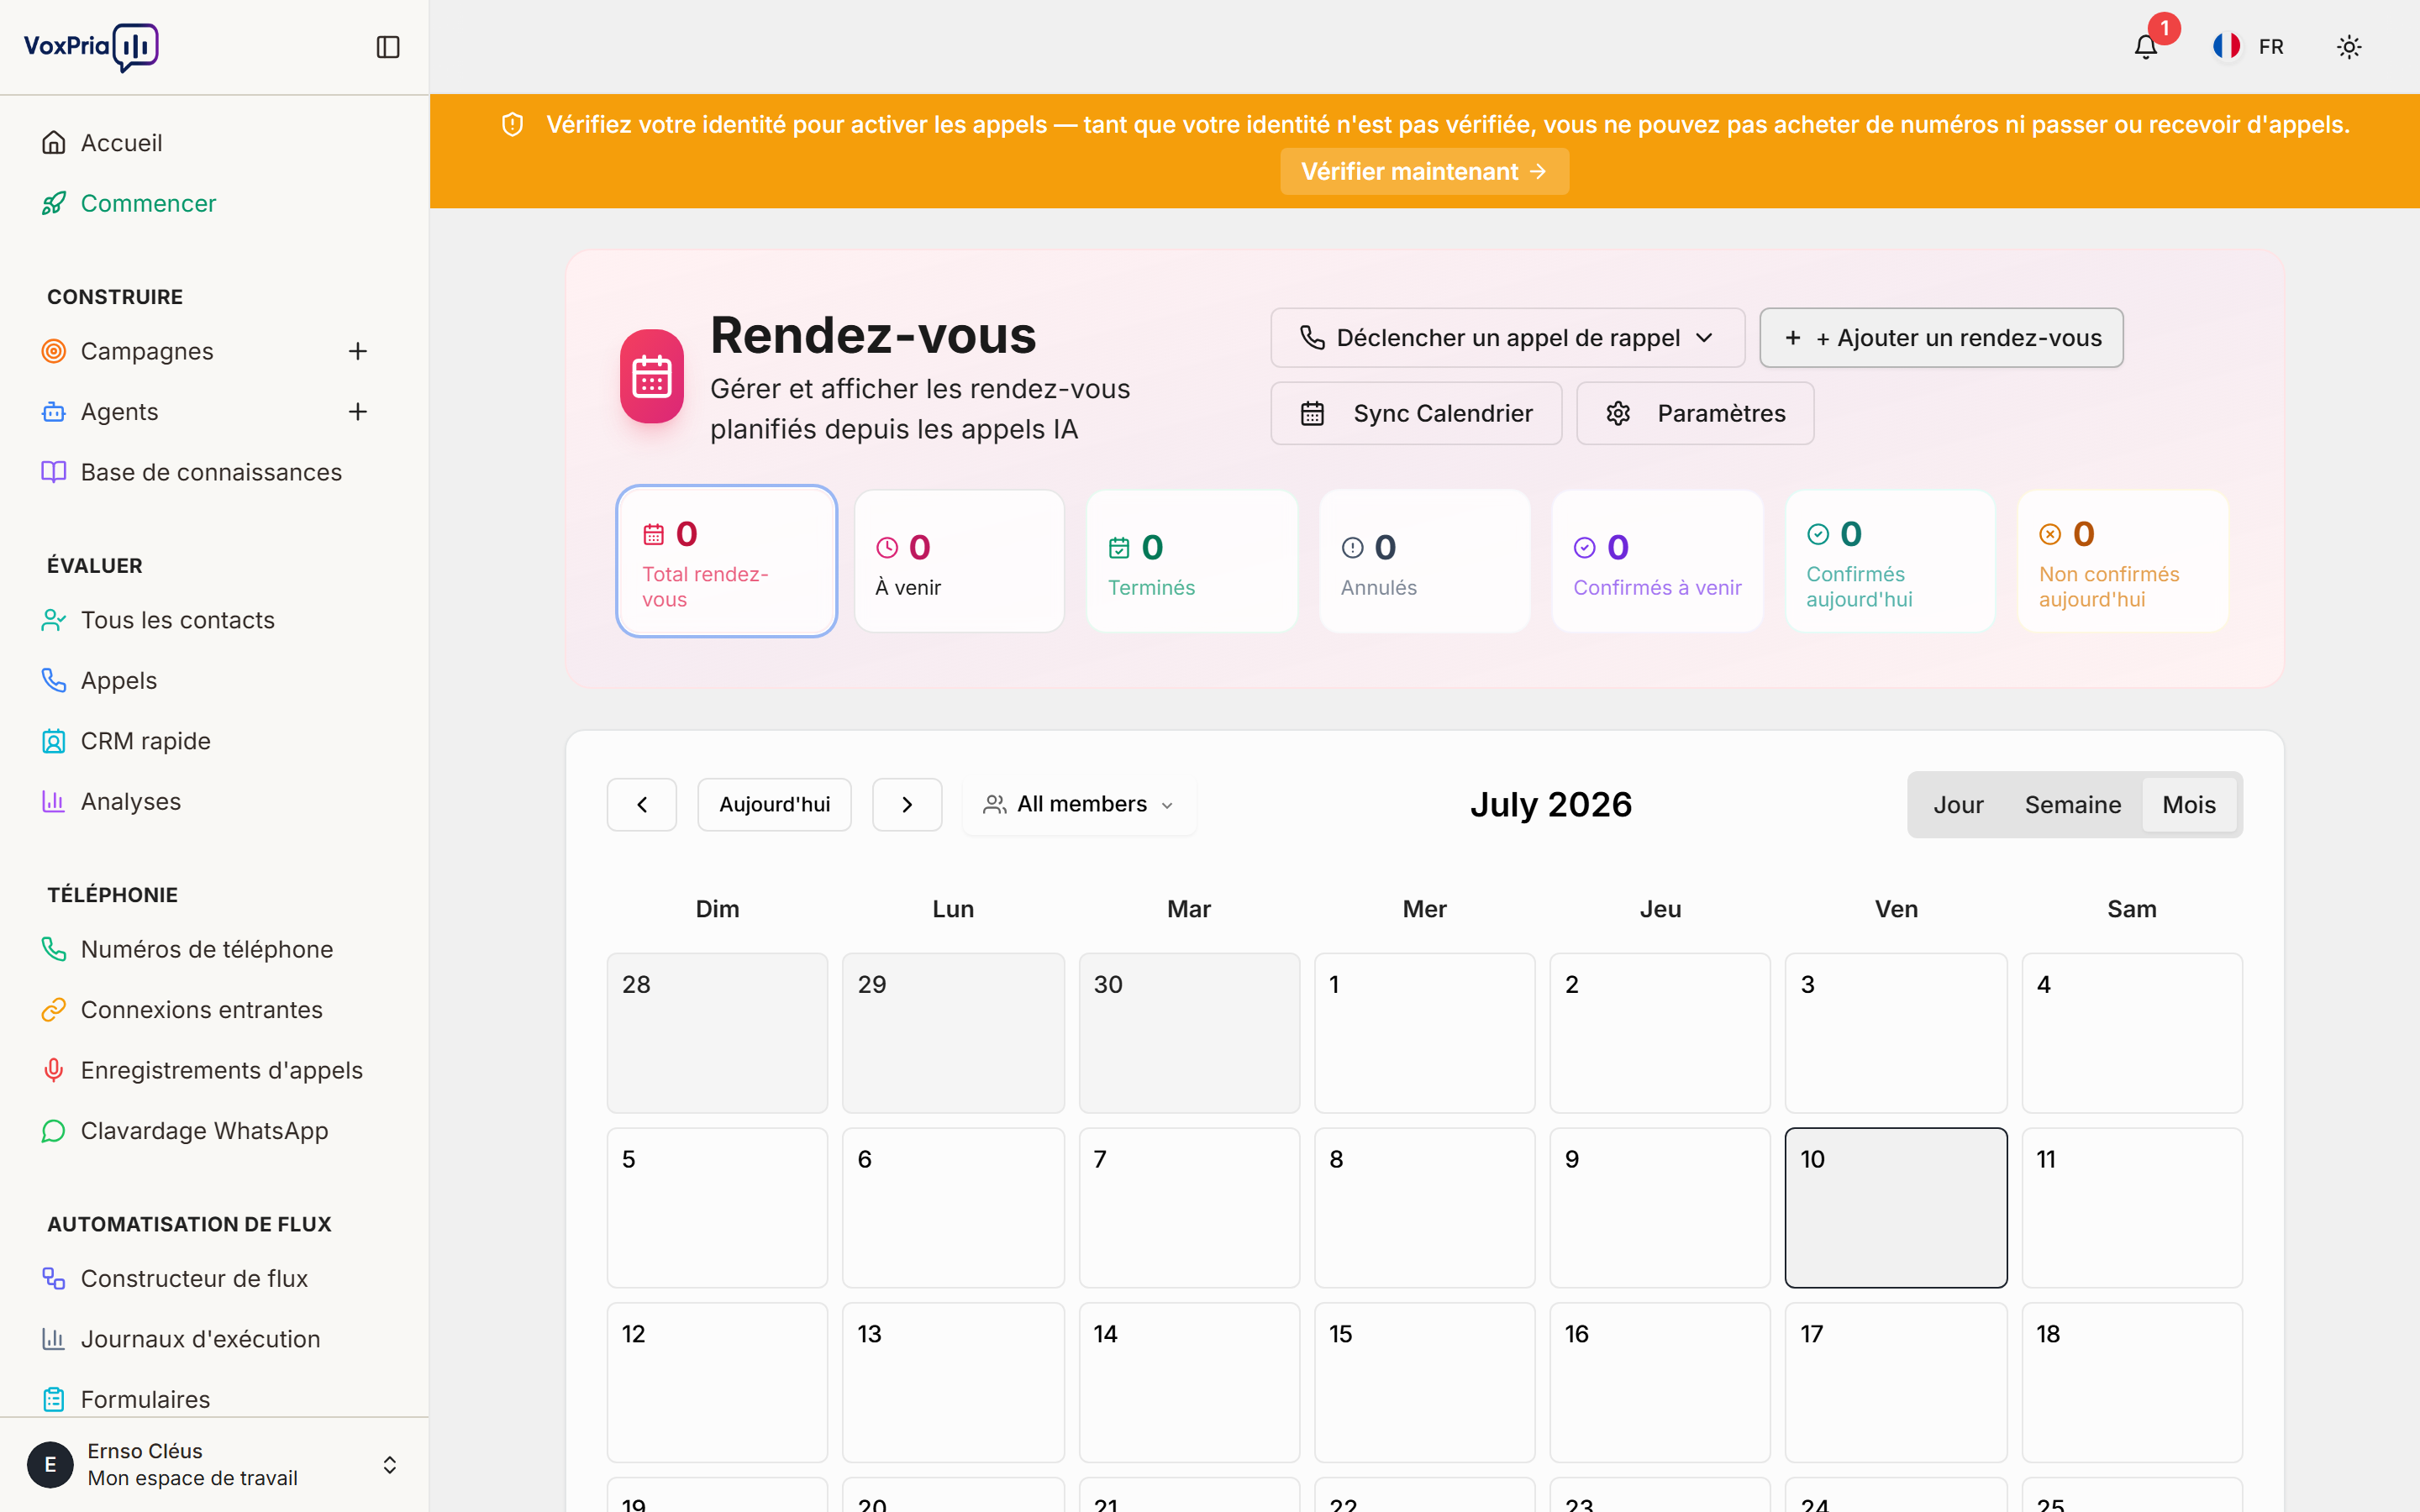Image resolution: width=2420 pixels, height=1512 pixels.
Task: Collapse the sidebar panel icon
Action: [388, 47]
